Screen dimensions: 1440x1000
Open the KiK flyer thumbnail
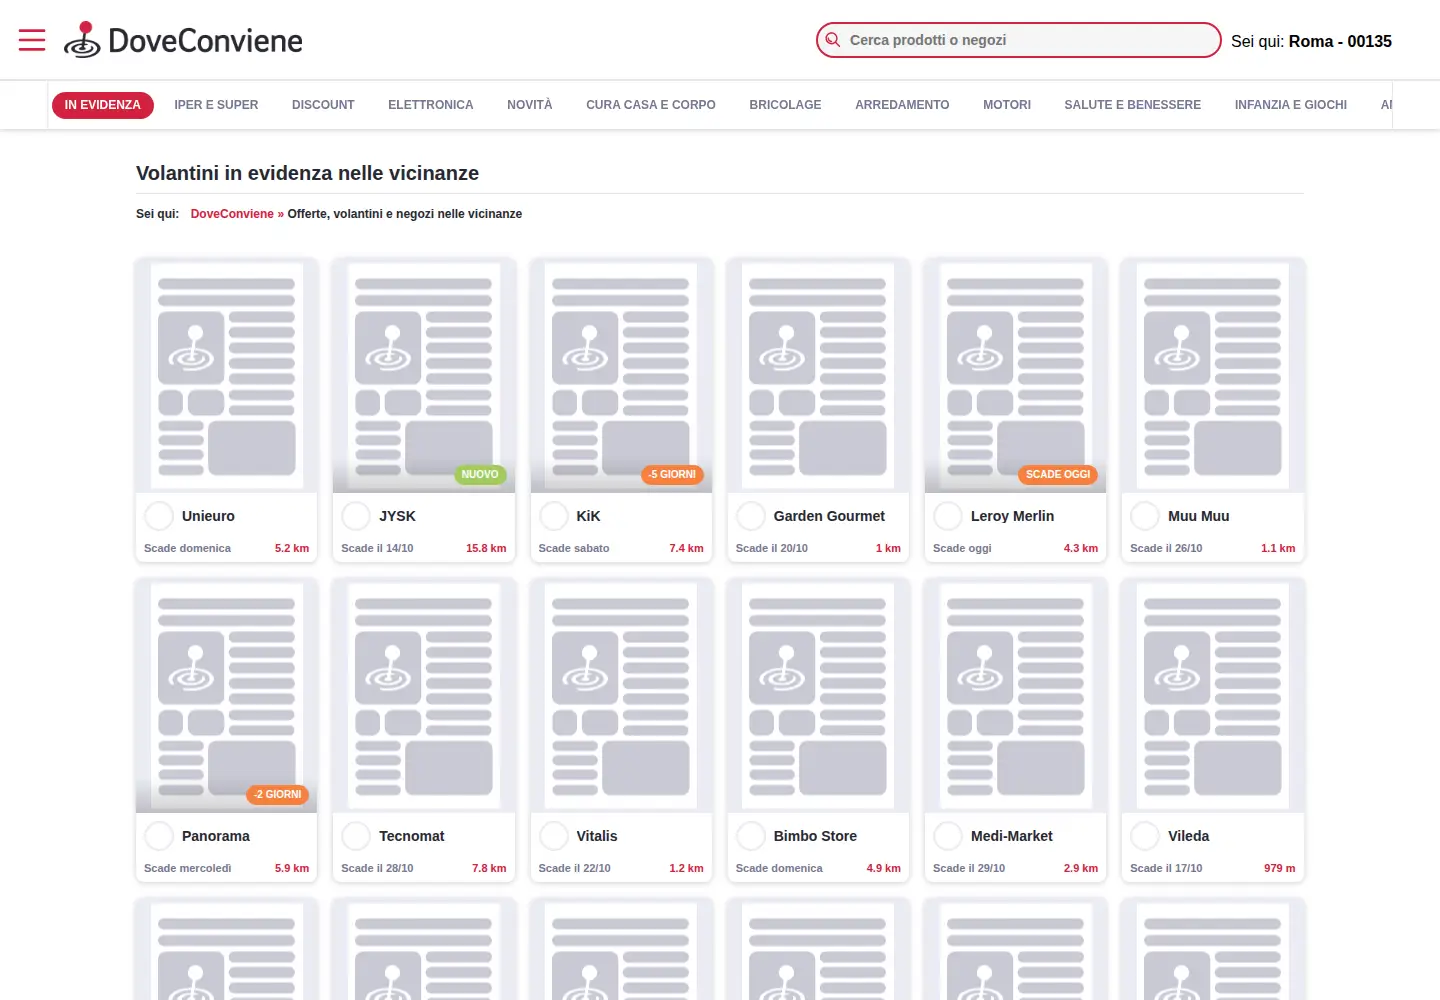[x=621, y=375]
